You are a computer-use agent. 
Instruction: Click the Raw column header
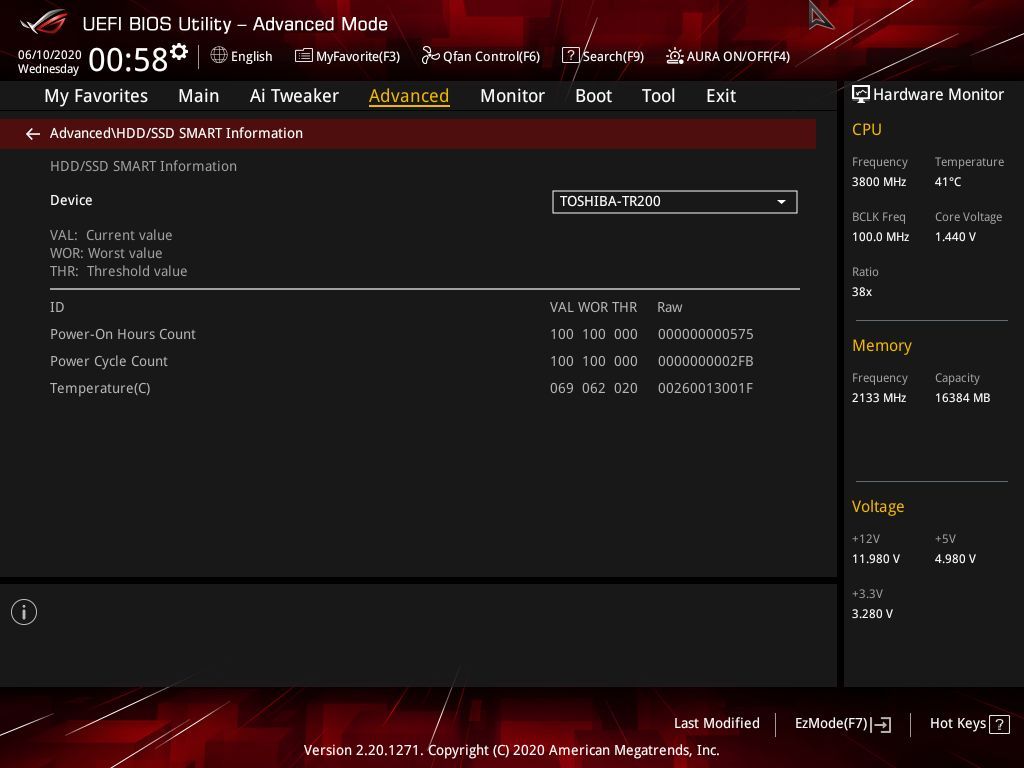tap(669, 308)
